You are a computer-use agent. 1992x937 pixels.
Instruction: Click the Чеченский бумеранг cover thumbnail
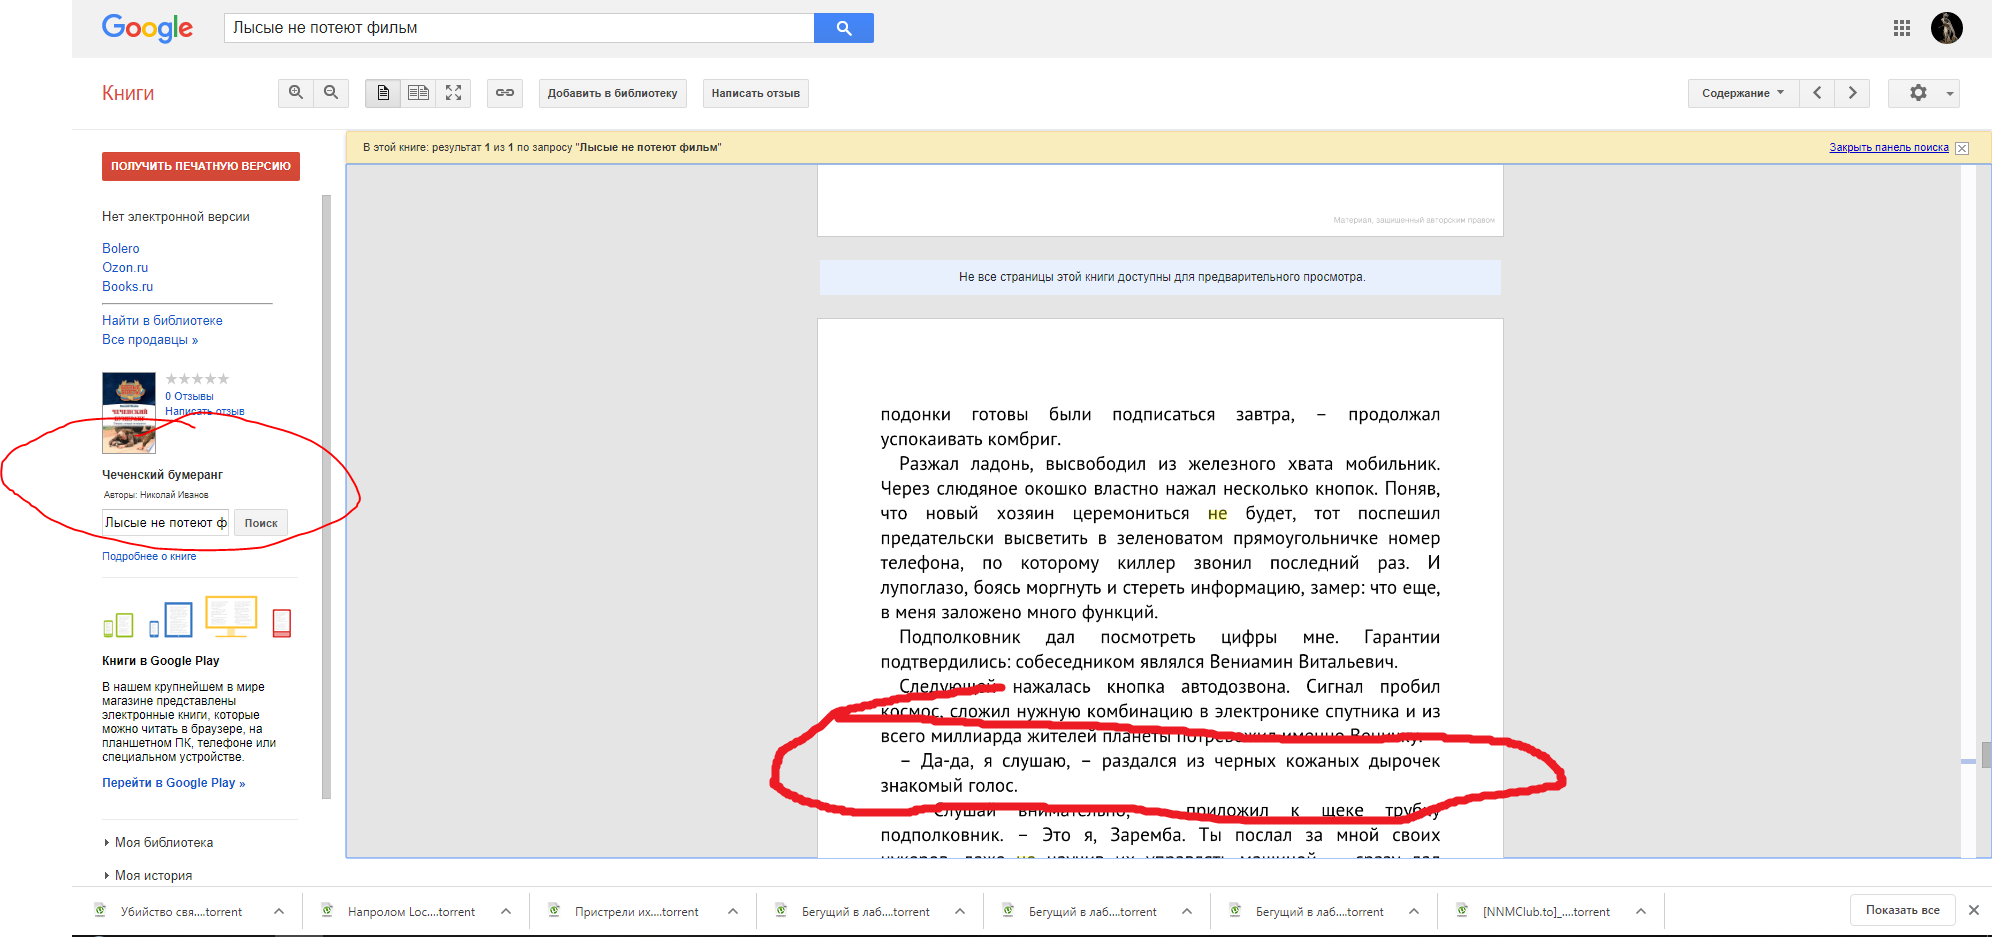click(129, 412)
